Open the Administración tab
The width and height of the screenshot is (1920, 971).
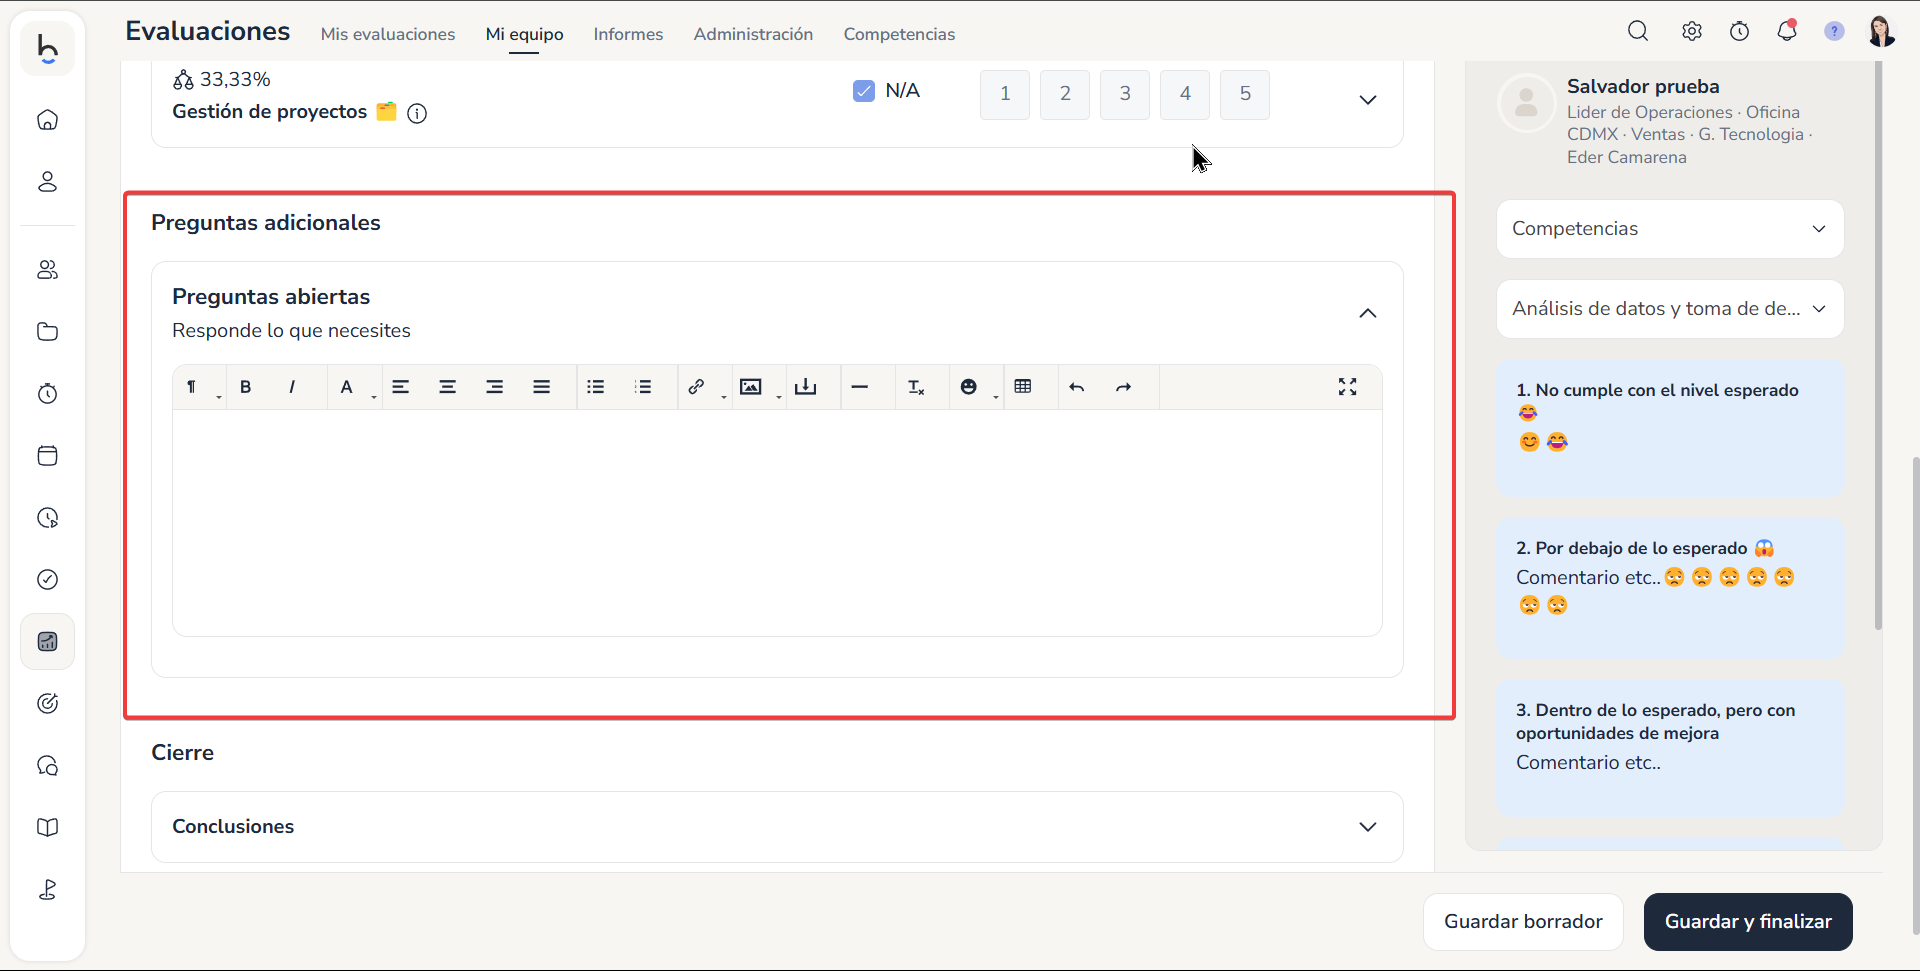click(753, 34)
